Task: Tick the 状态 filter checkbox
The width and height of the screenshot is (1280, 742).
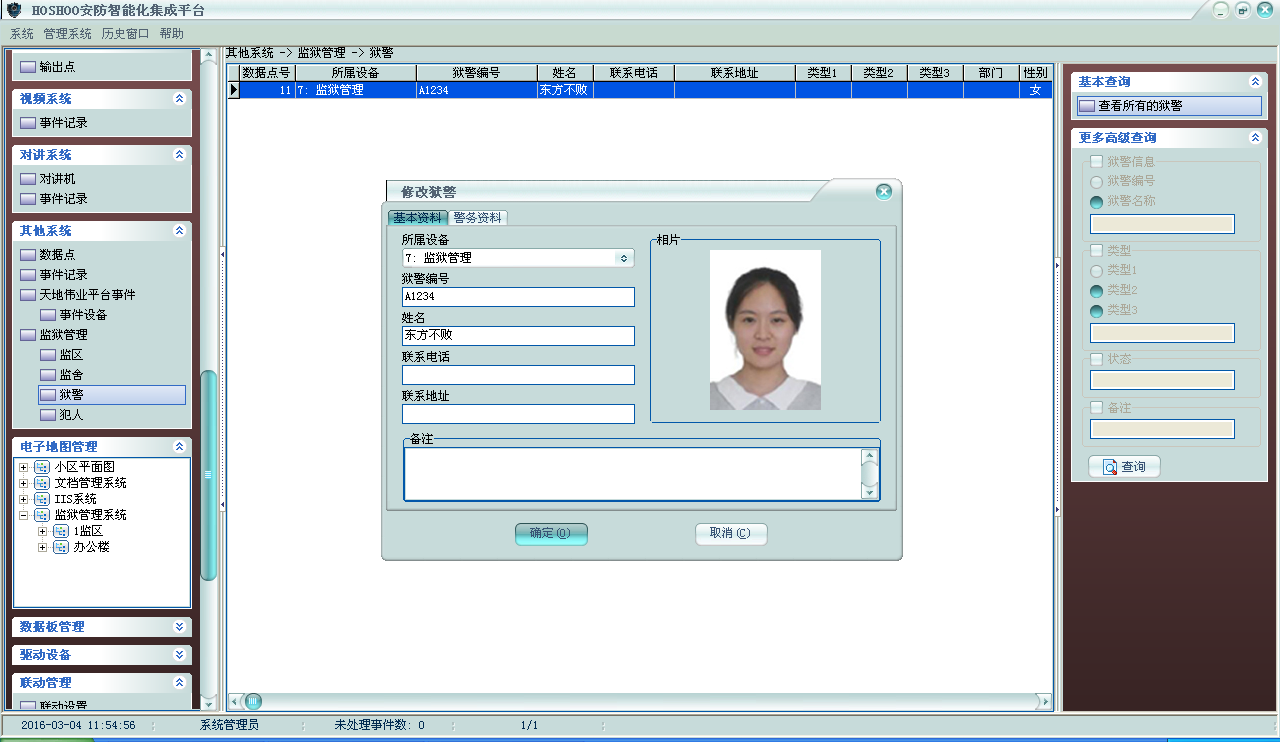Action: click(1097, 359)
